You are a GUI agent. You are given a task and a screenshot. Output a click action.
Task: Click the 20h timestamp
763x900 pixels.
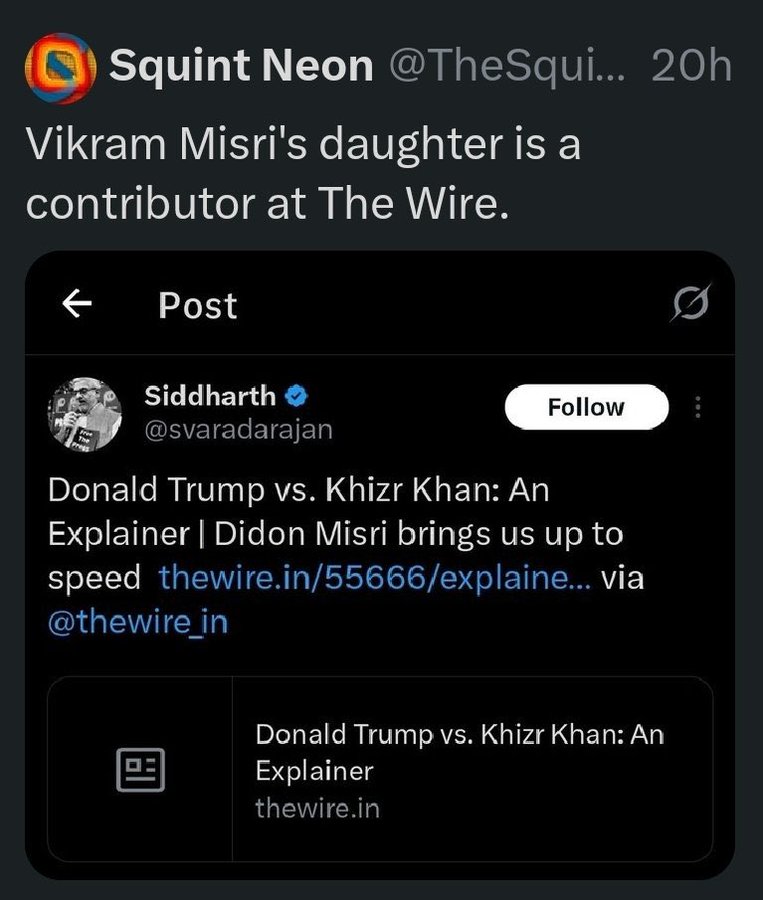pyautogui.click(x=691, y=66)
